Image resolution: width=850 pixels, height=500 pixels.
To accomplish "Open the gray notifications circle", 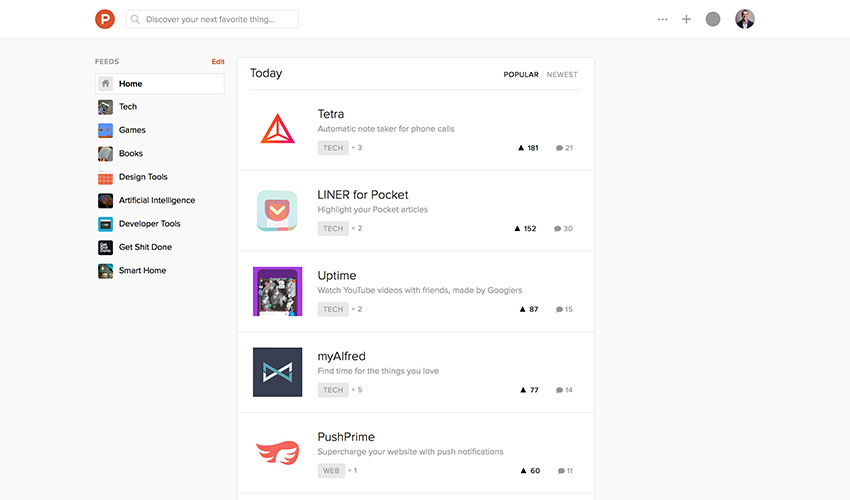I will pyautogui.click(x=713, y=19).
